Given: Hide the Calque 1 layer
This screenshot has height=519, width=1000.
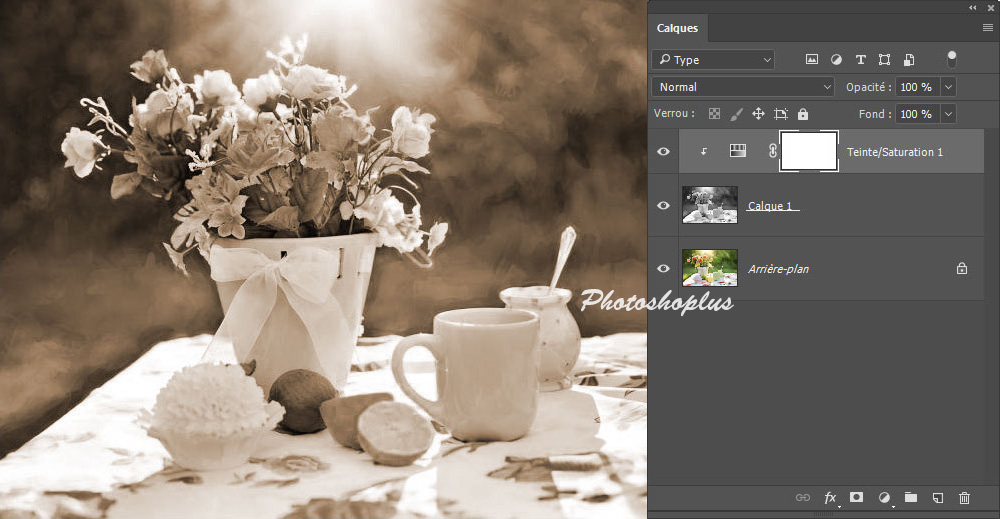Looking at the screenshot, I should [663, 205].
